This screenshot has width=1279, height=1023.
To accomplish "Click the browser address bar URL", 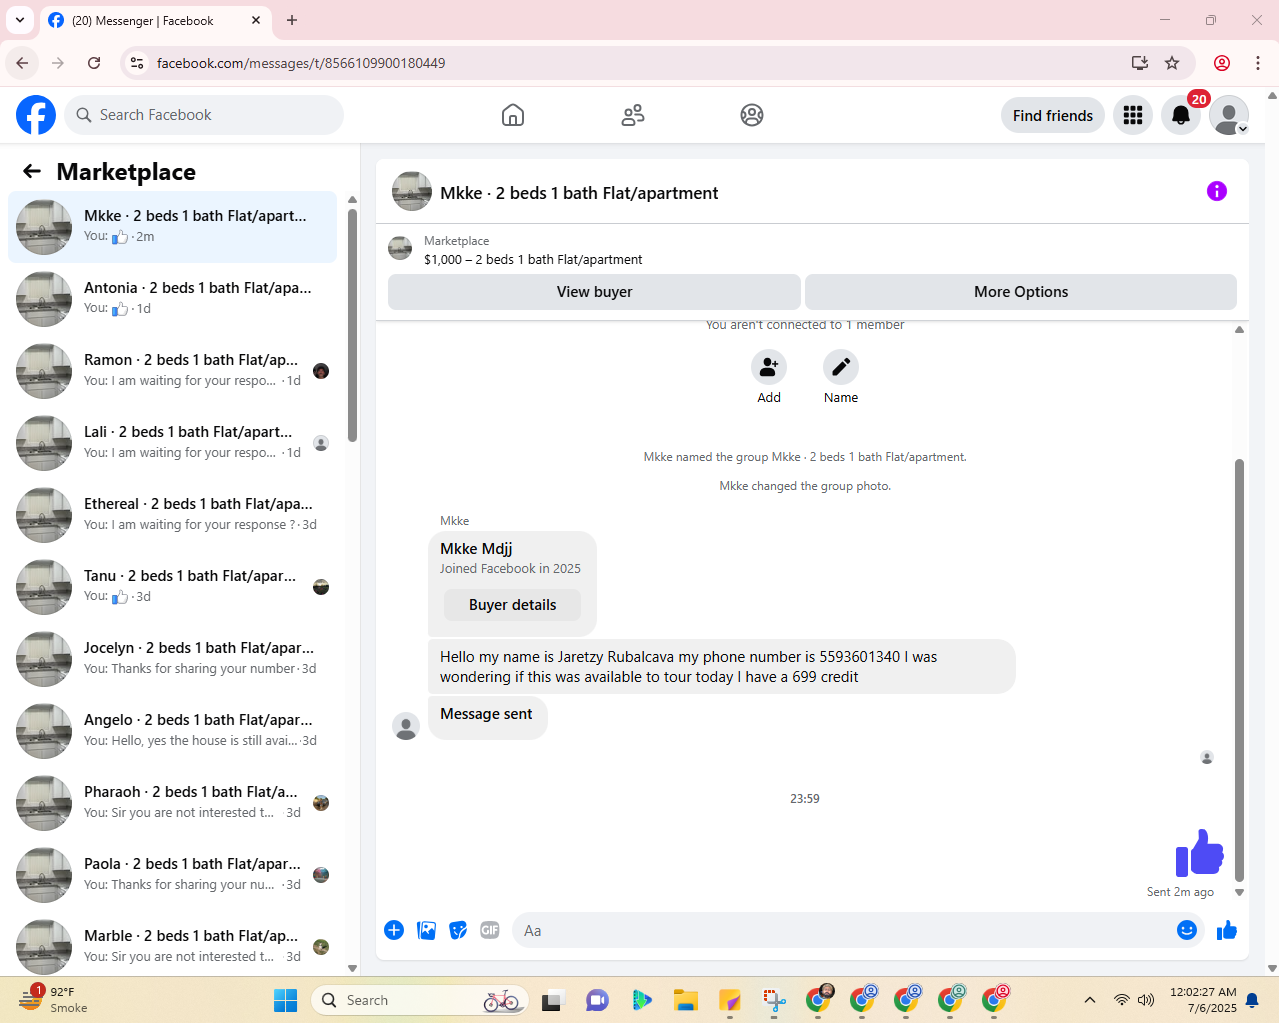I will coord(301,63).
